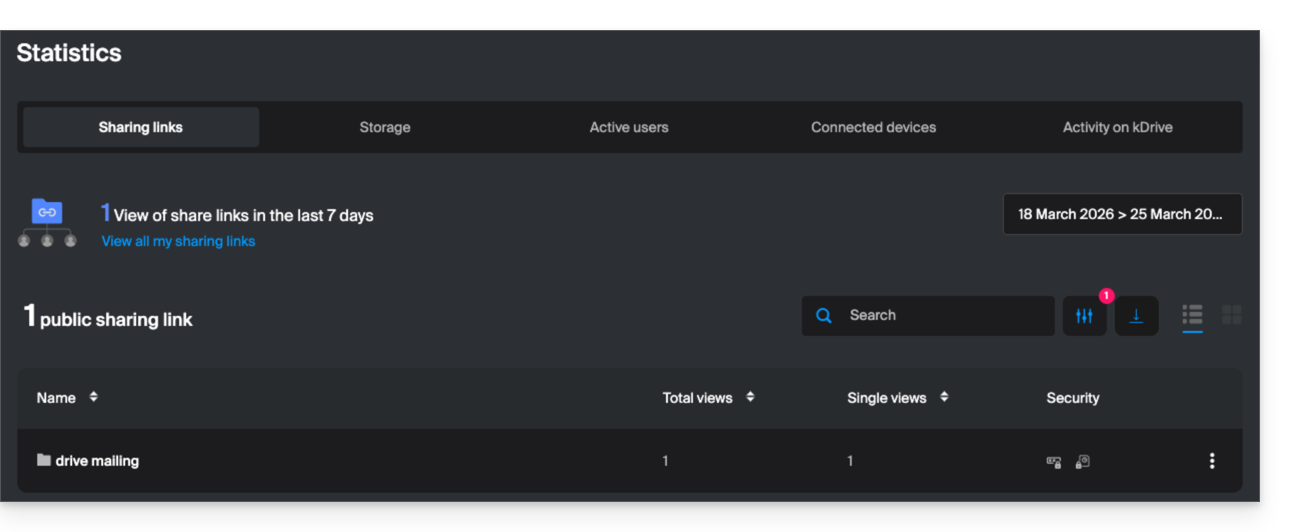Click View all my sharing links
The width and height of the screenshot is (1290, 532).
click(178, 241)
